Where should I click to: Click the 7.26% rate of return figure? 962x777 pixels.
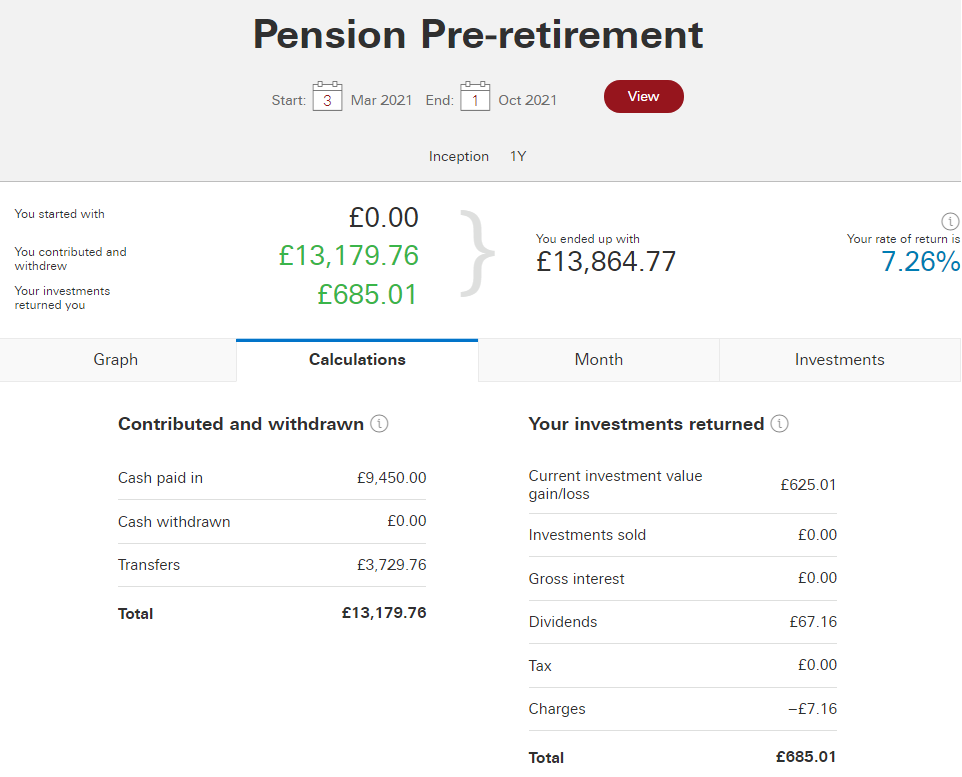click(921, 262)
